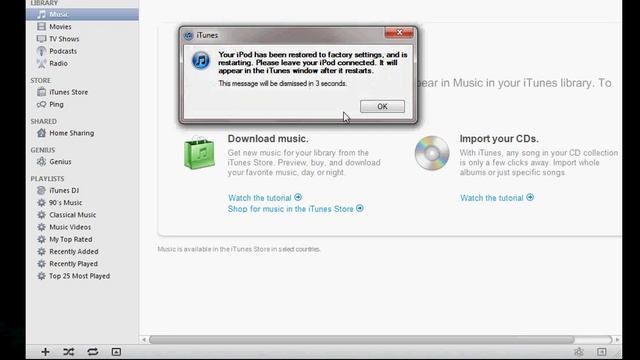Click the Genius atom icon in sidebar
This screenshot has height=360, width=640.
pos(41,162)
